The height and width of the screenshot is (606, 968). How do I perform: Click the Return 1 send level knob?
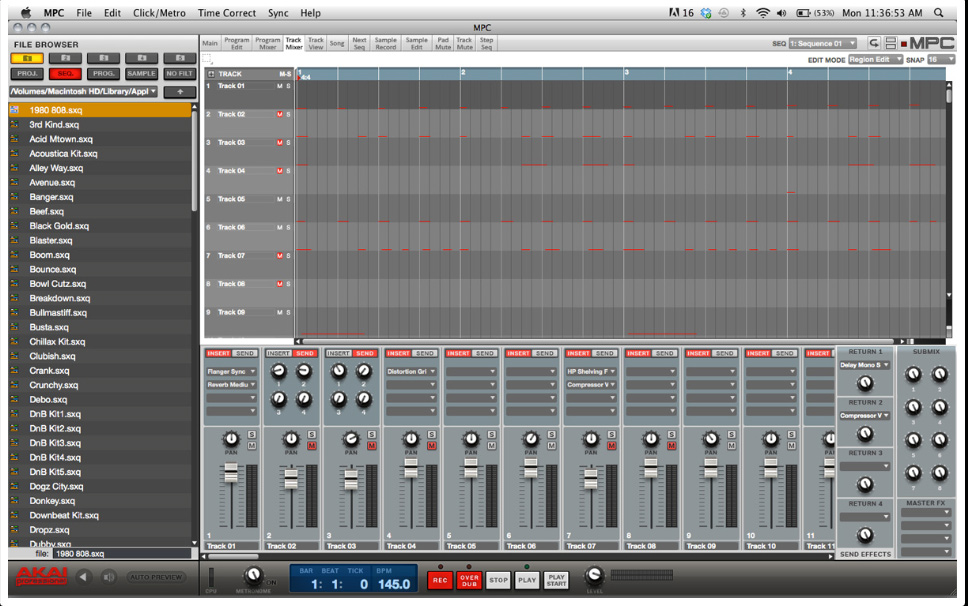865,383
